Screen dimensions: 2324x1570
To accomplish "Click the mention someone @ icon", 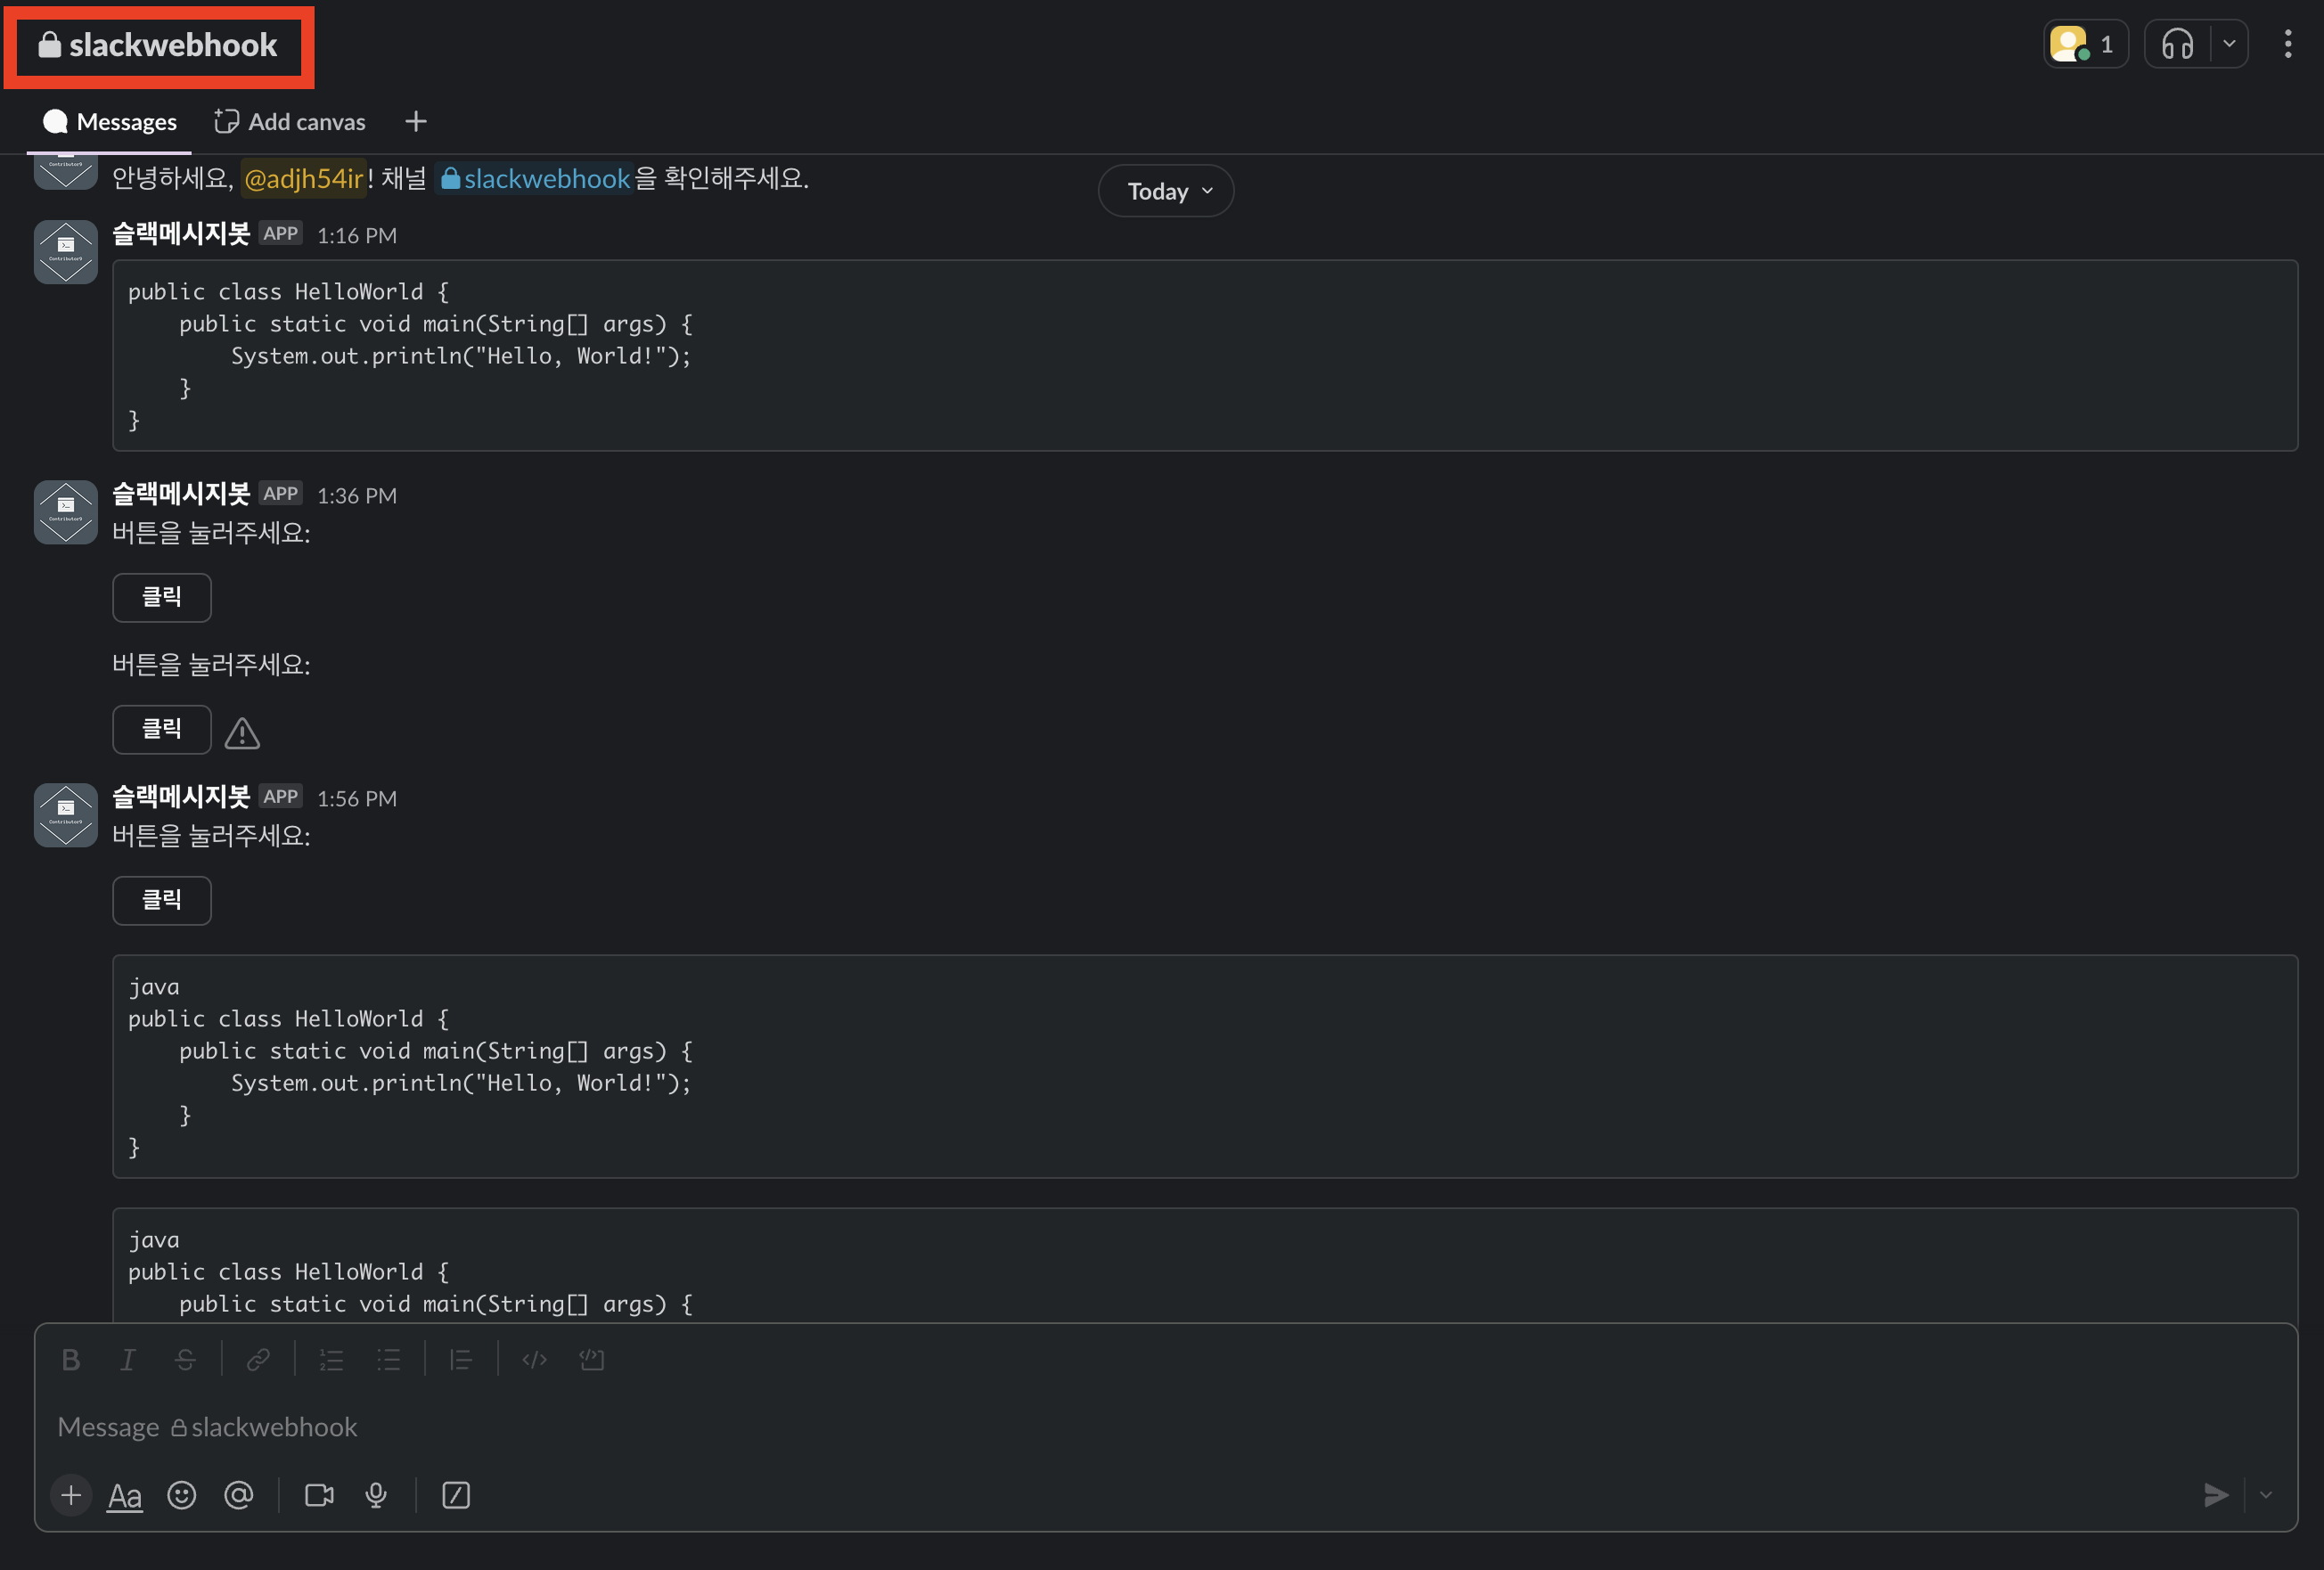I will click(x=238, y=1495).
